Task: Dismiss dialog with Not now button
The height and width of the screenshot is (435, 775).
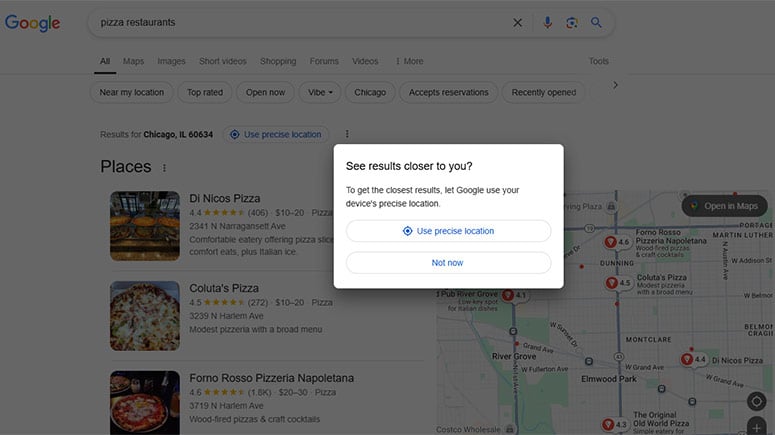Action: pyautogui.click(x=448, y=263)
